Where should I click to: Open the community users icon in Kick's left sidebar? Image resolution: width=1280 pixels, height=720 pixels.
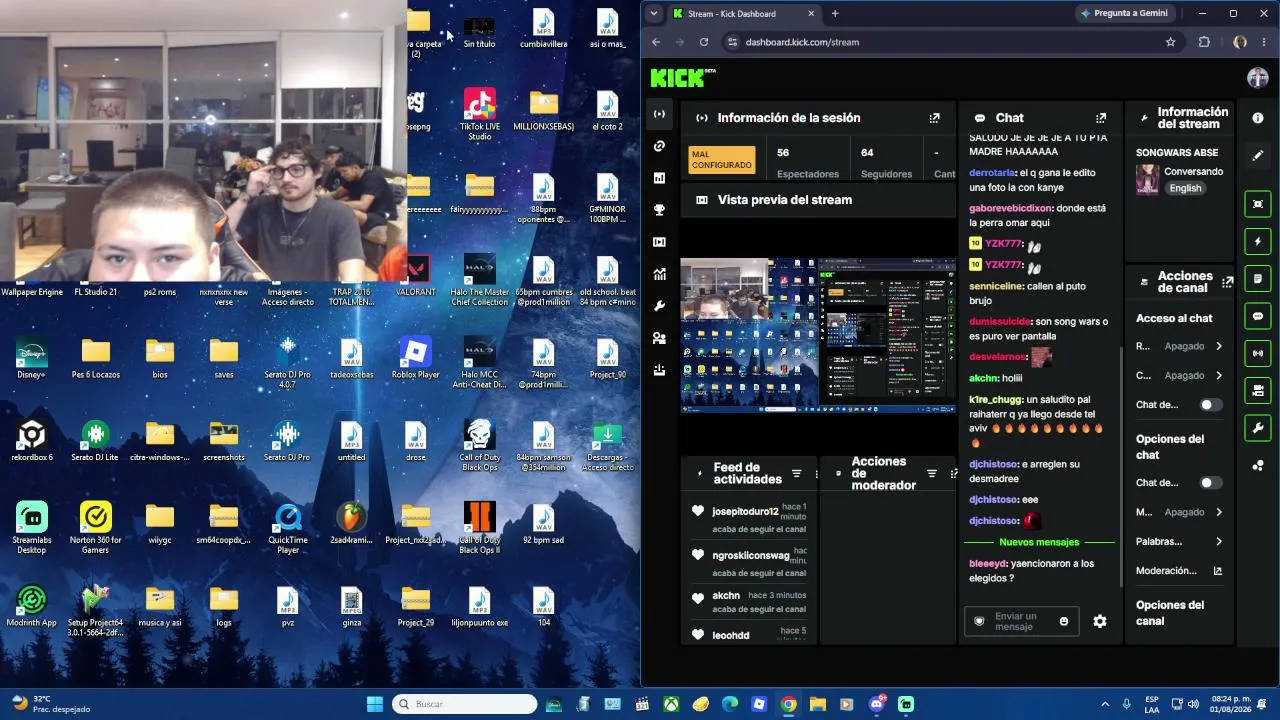[659, 338]
